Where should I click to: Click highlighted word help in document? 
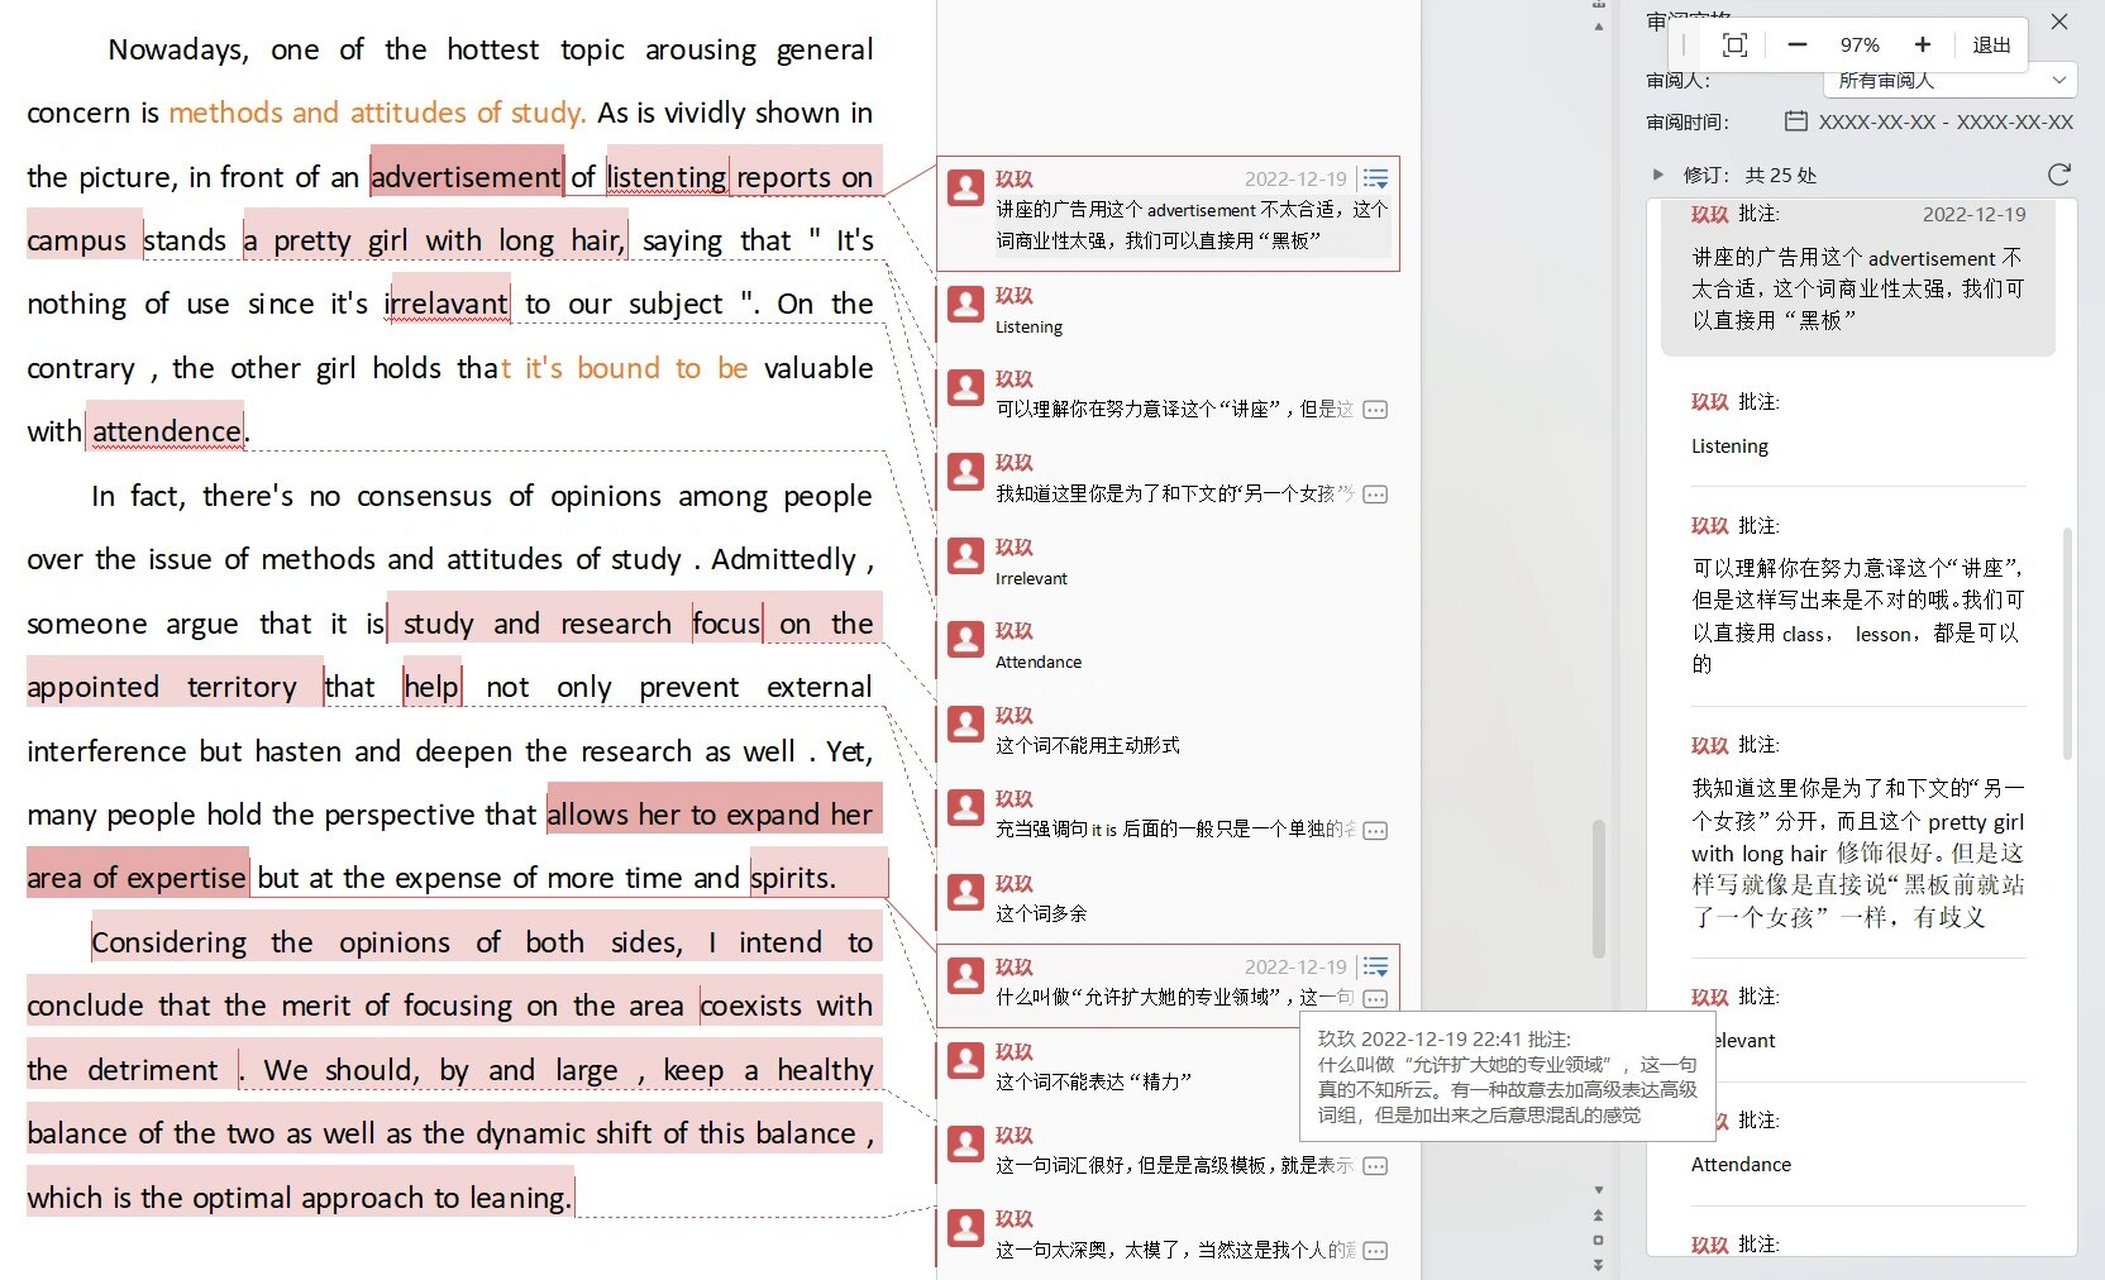tap(432, 687)
